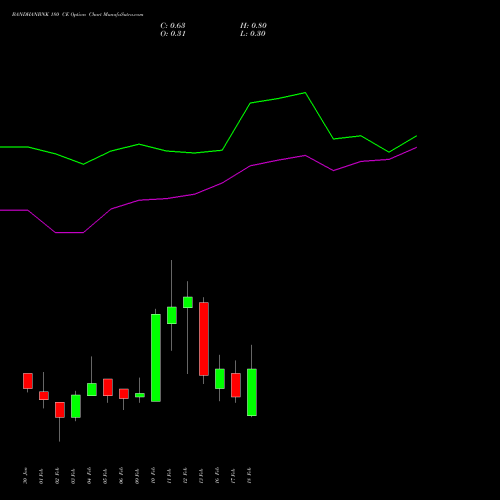The height and width of the screenshot is (500, 500).
Task: Select the thin green candle above 09 Feb
Action: (x=140, y=395)
